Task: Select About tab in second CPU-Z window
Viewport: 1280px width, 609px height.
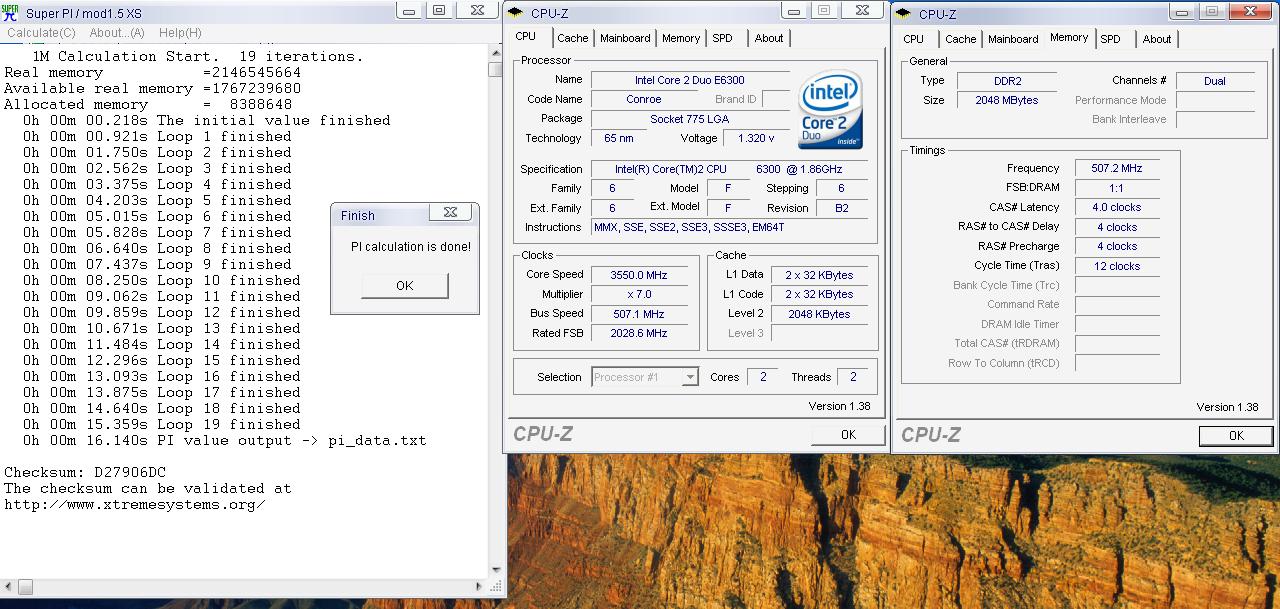Action: 1157,39
